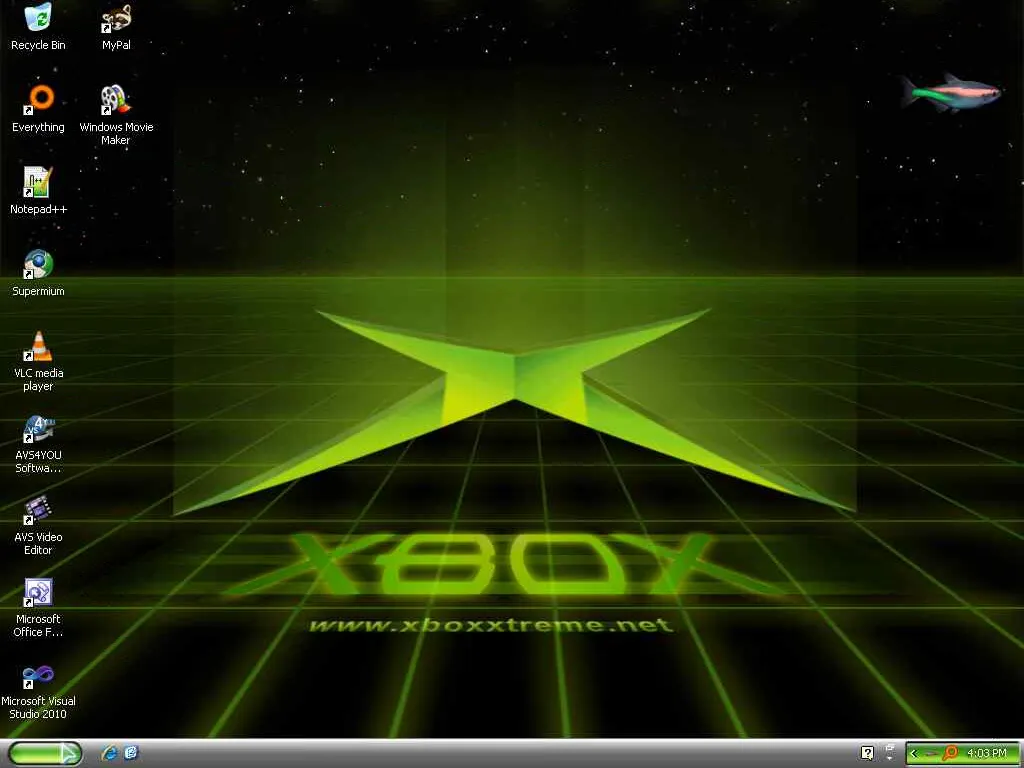1024x768 pixels.
Task: Launch Internet Explorer from Quick Launch
Action: 109,753
